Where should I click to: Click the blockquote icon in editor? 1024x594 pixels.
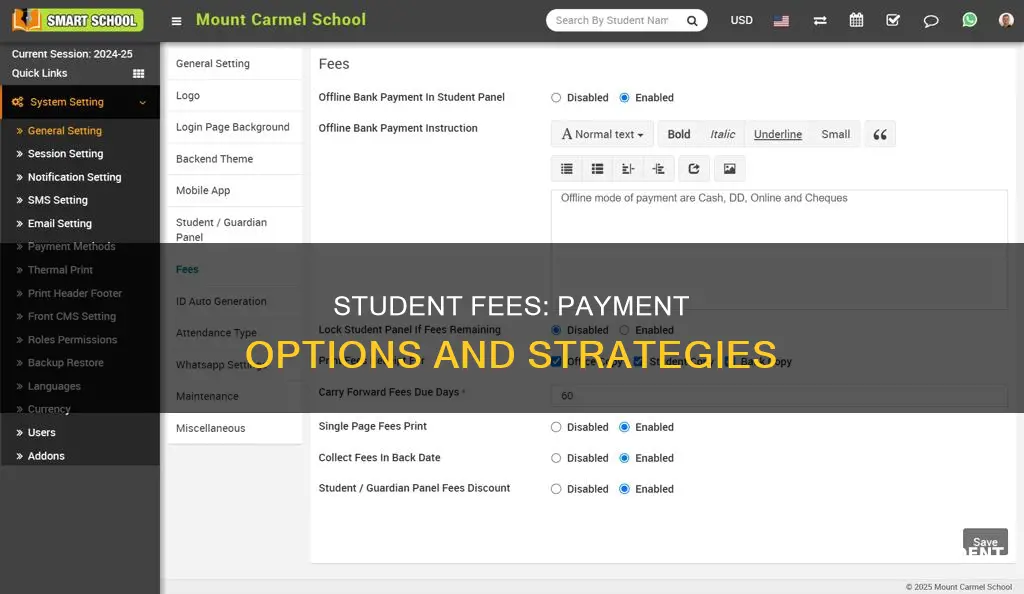[880, 134]
